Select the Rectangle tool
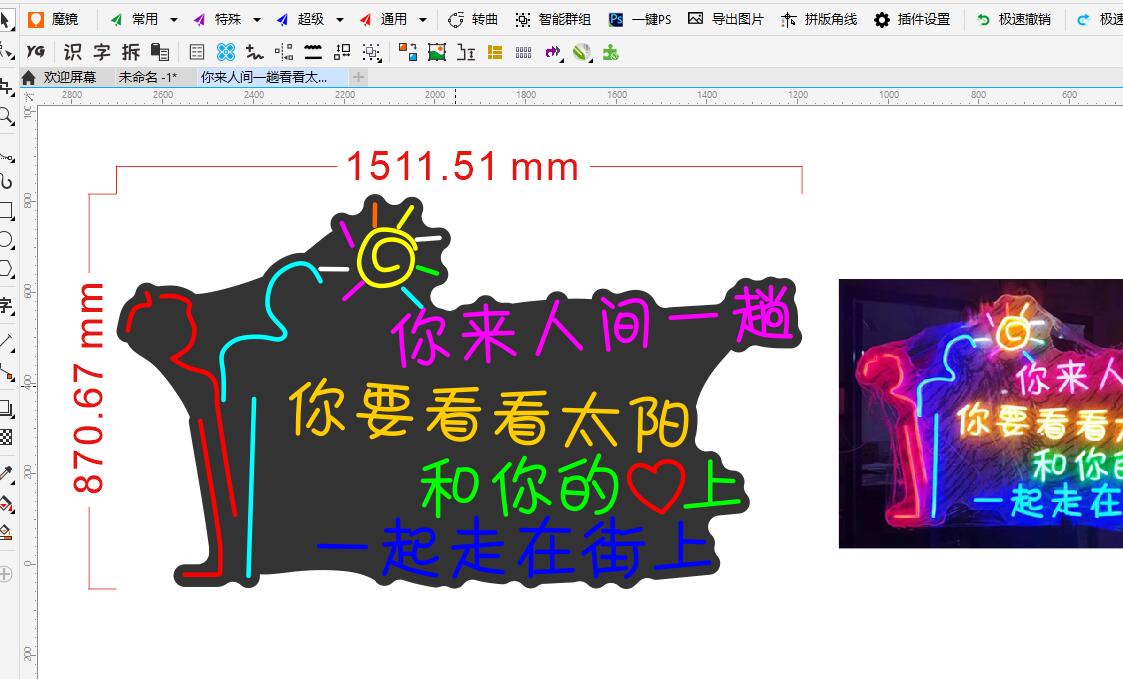Viewport: 1123px width, 679px height. (x=6, y=210)
